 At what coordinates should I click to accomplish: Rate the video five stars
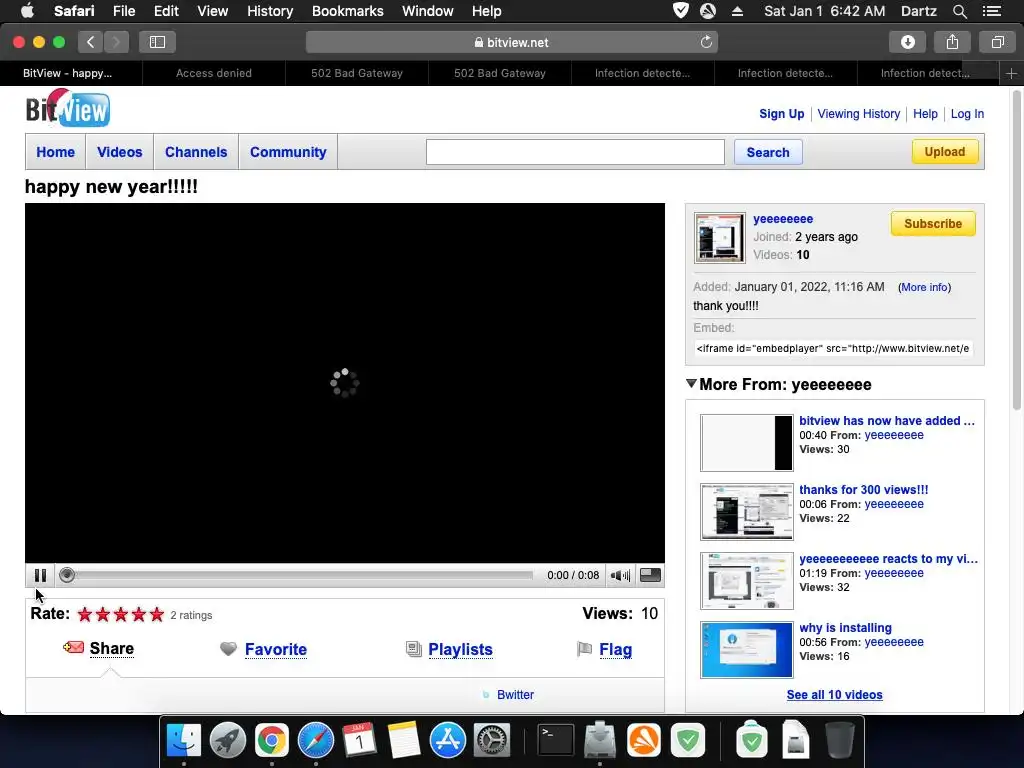point(157,615)
